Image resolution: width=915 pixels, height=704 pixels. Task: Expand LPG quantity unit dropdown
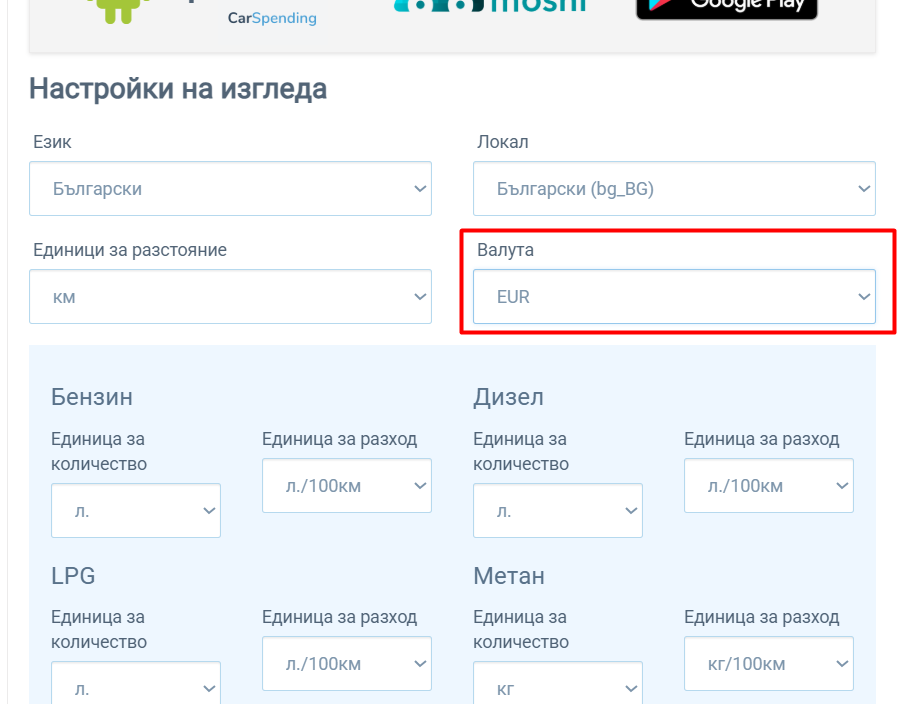pyautogui.click(x=136, y=686)
